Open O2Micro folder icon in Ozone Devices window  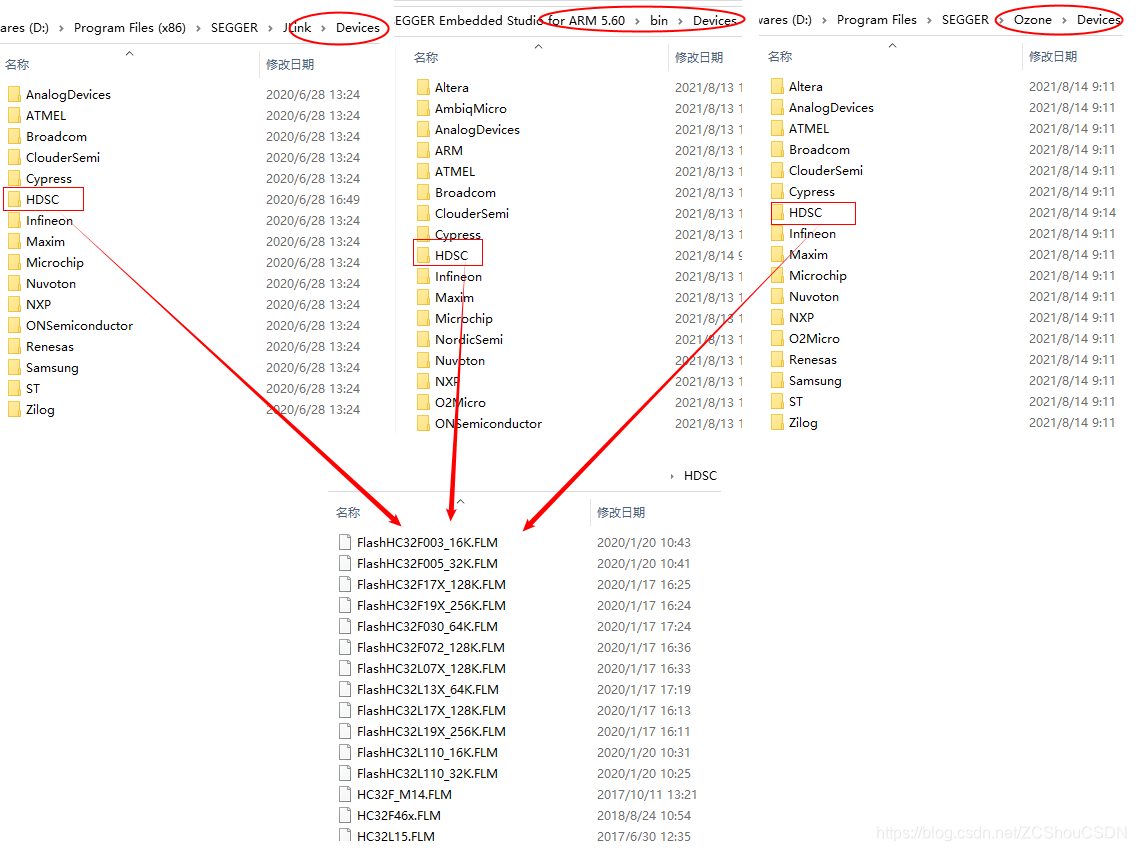(777, 338)
